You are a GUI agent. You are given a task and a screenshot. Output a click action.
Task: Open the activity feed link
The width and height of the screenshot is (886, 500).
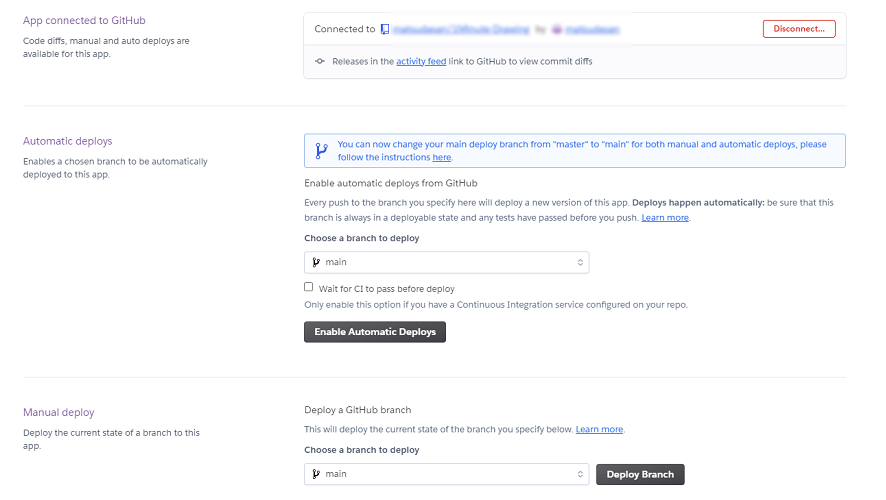pyautogui.click(x=421, y=62)
